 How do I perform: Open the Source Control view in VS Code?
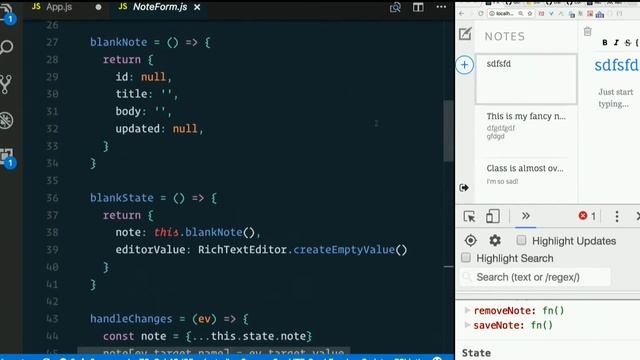[6, 84]
